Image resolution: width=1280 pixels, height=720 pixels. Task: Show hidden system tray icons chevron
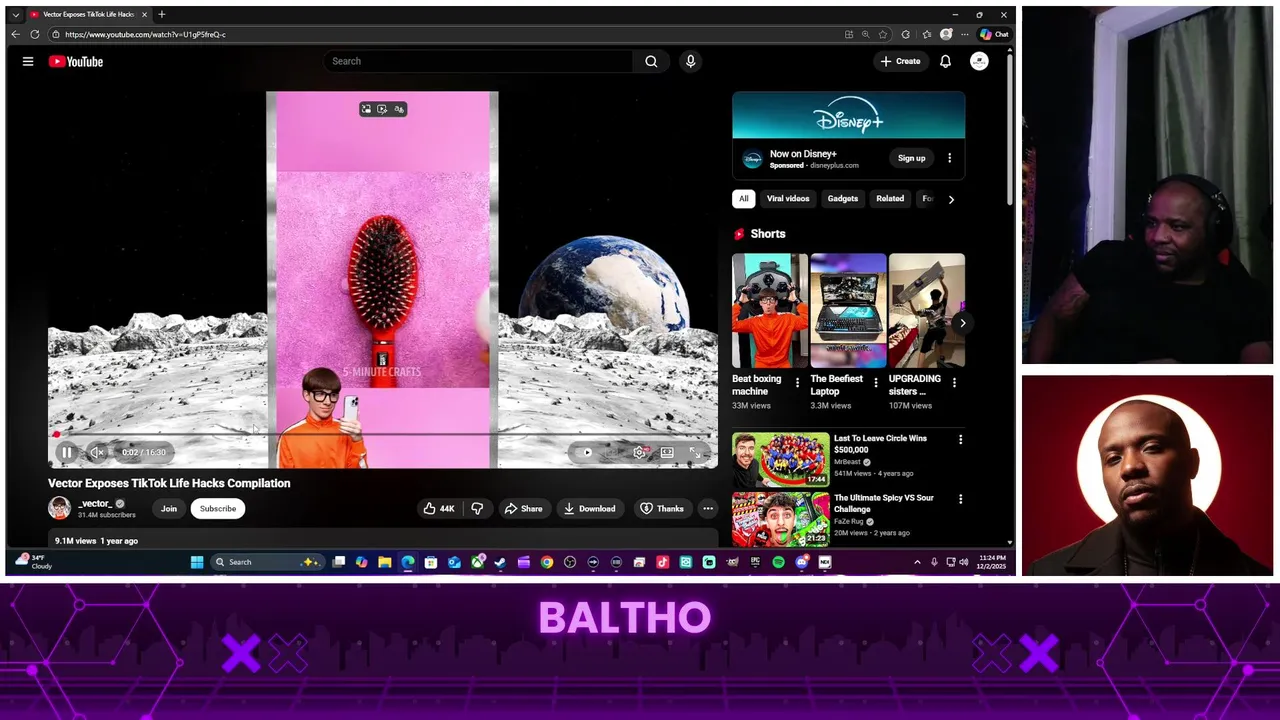(917, 562)
